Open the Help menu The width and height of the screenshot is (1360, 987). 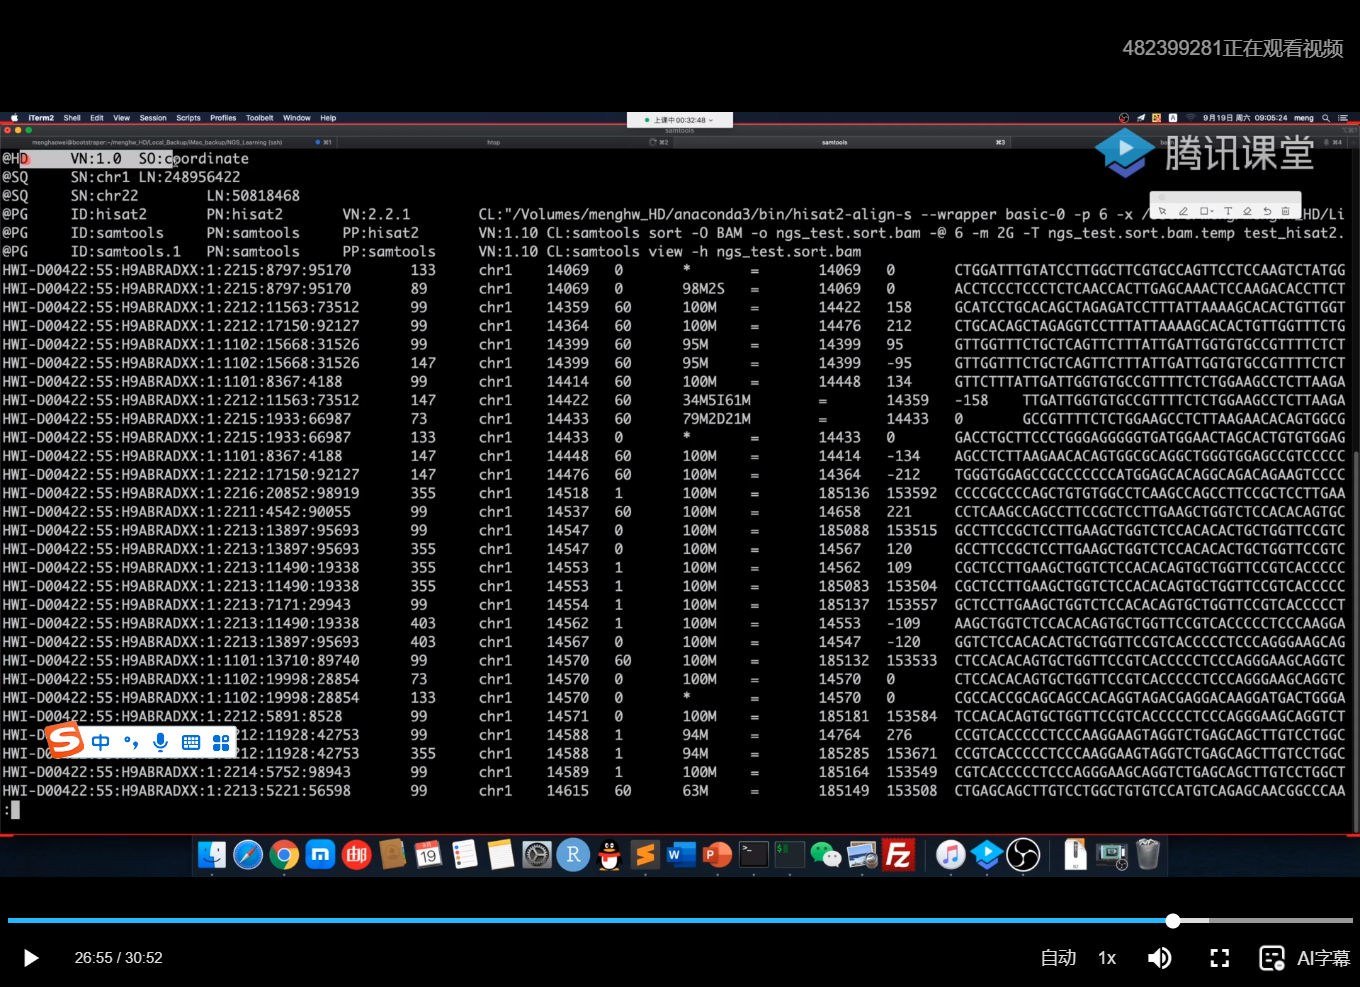pos(328,118)
